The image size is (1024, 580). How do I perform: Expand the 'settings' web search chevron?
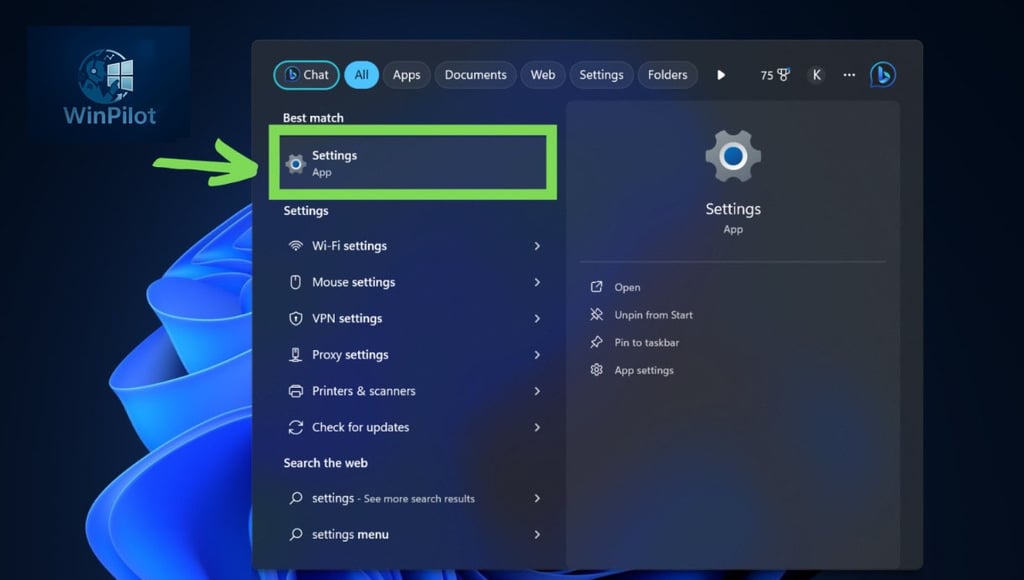tap(537, 498)
